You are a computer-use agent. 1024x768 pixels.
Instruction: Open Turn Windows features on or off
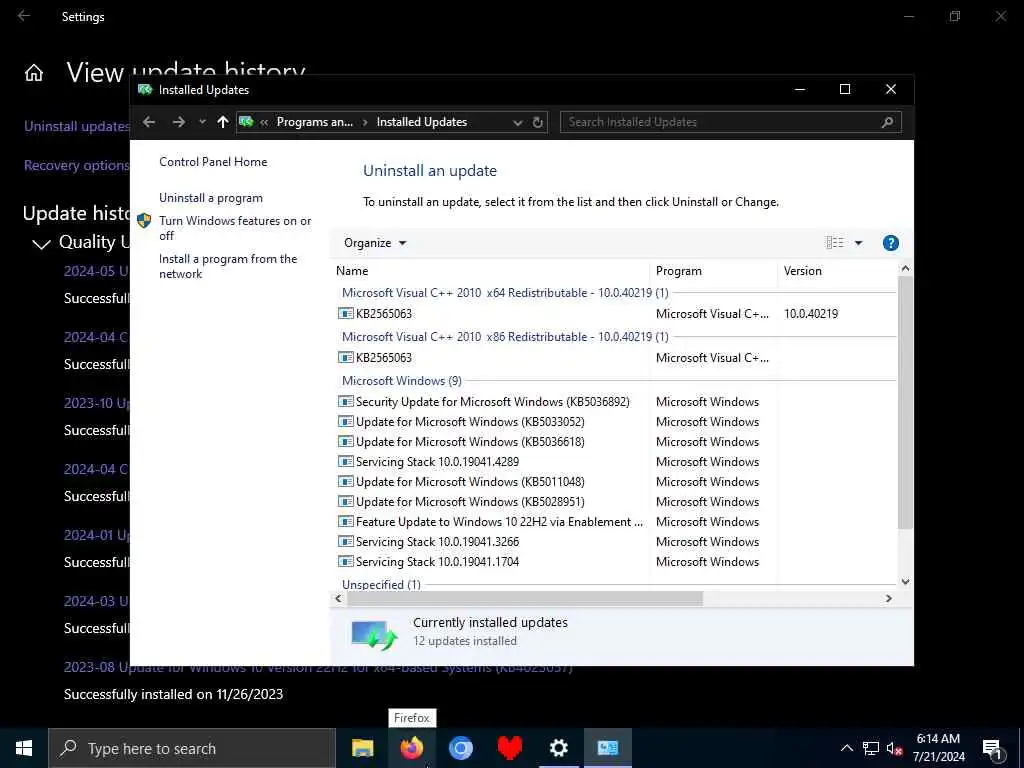point(235,228)
